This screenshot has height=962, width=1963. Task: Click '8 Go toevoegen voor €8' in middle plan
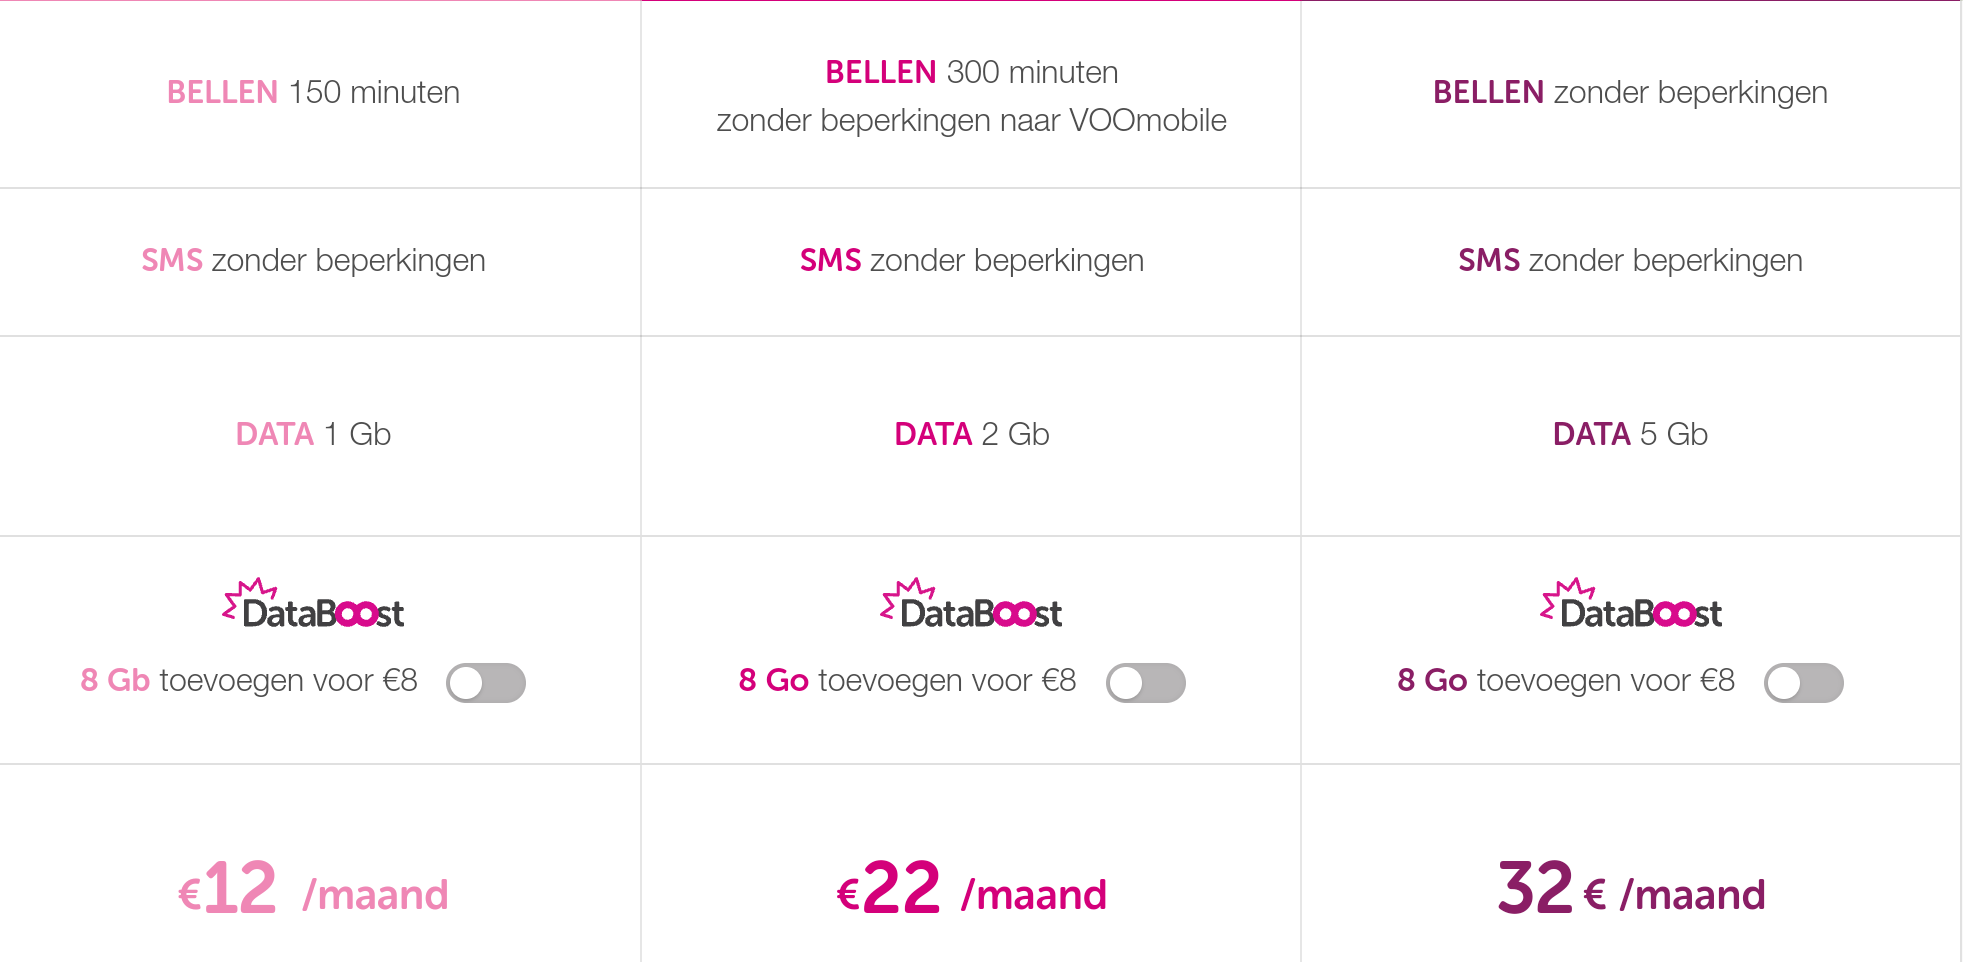907,680
